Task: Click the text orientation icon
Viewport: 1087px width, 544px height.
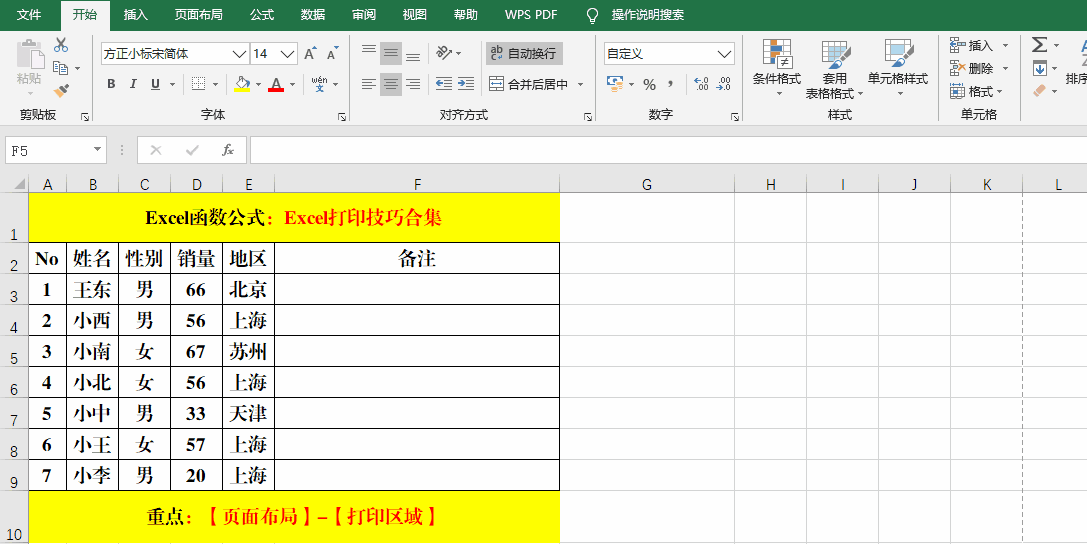Action: coord(444,53)
